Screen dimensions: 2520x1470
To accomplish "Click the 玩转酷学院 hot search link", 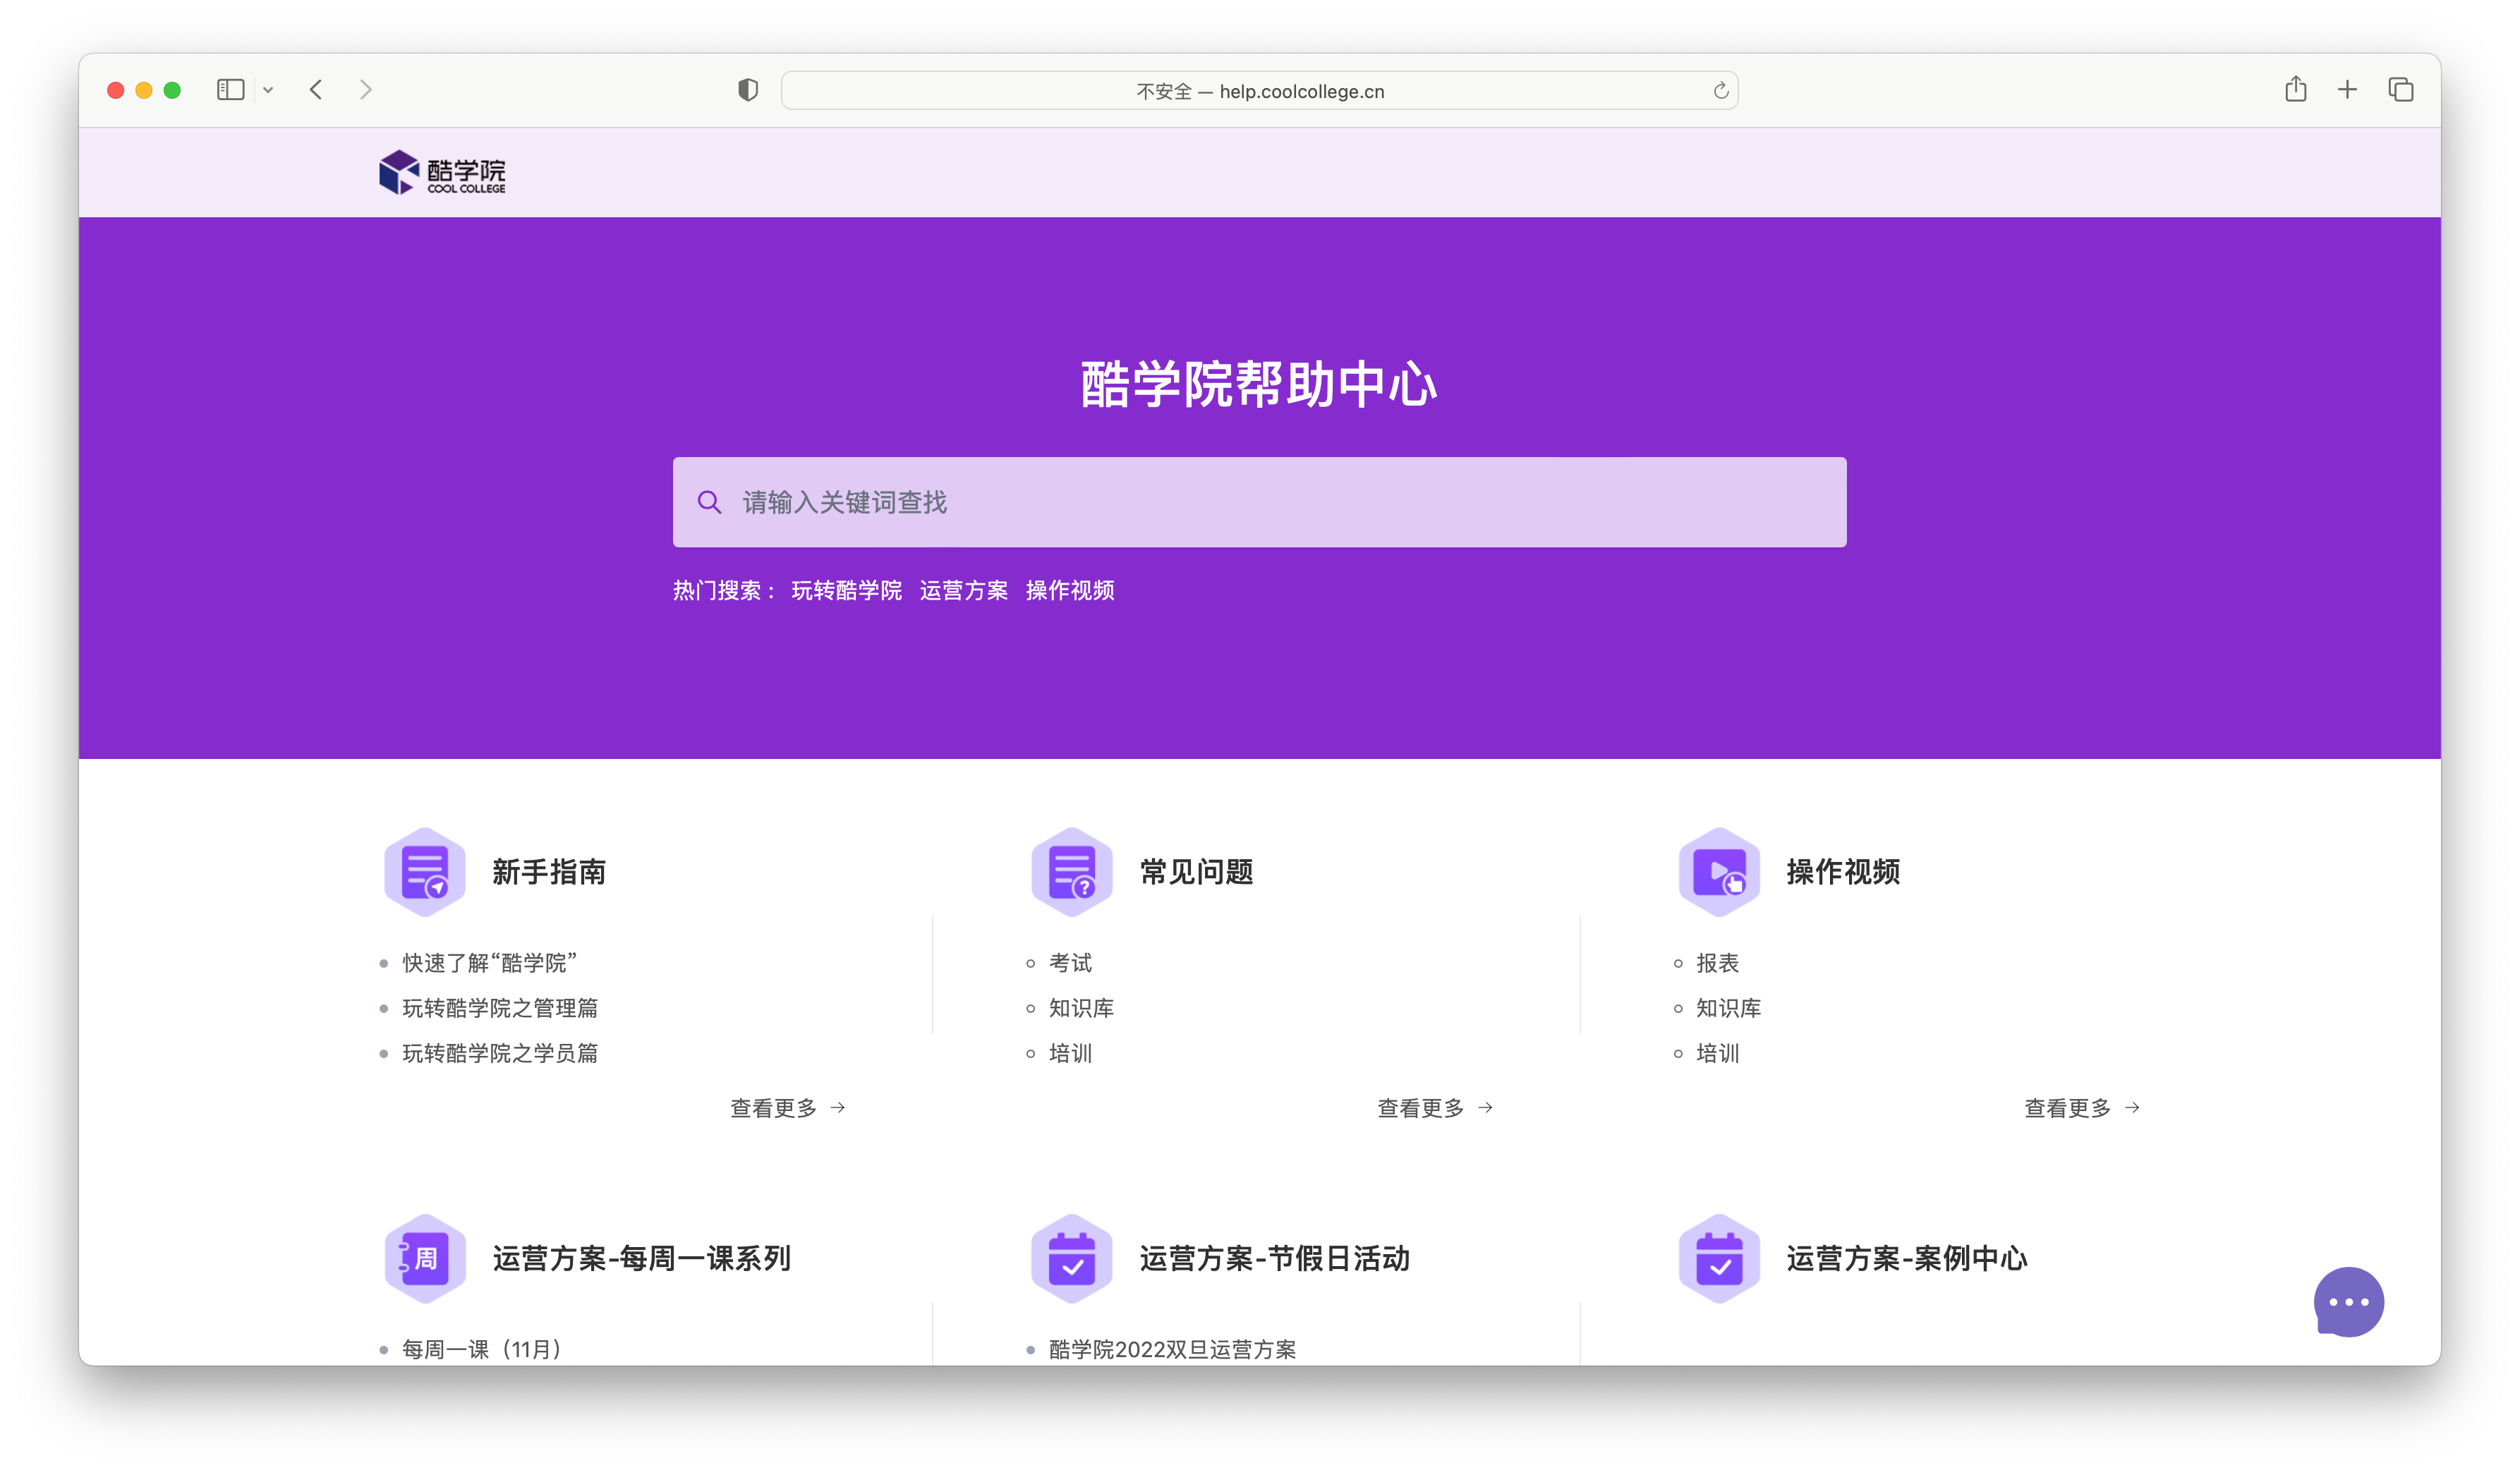I will pyautogui.click(x=846, y=590).
